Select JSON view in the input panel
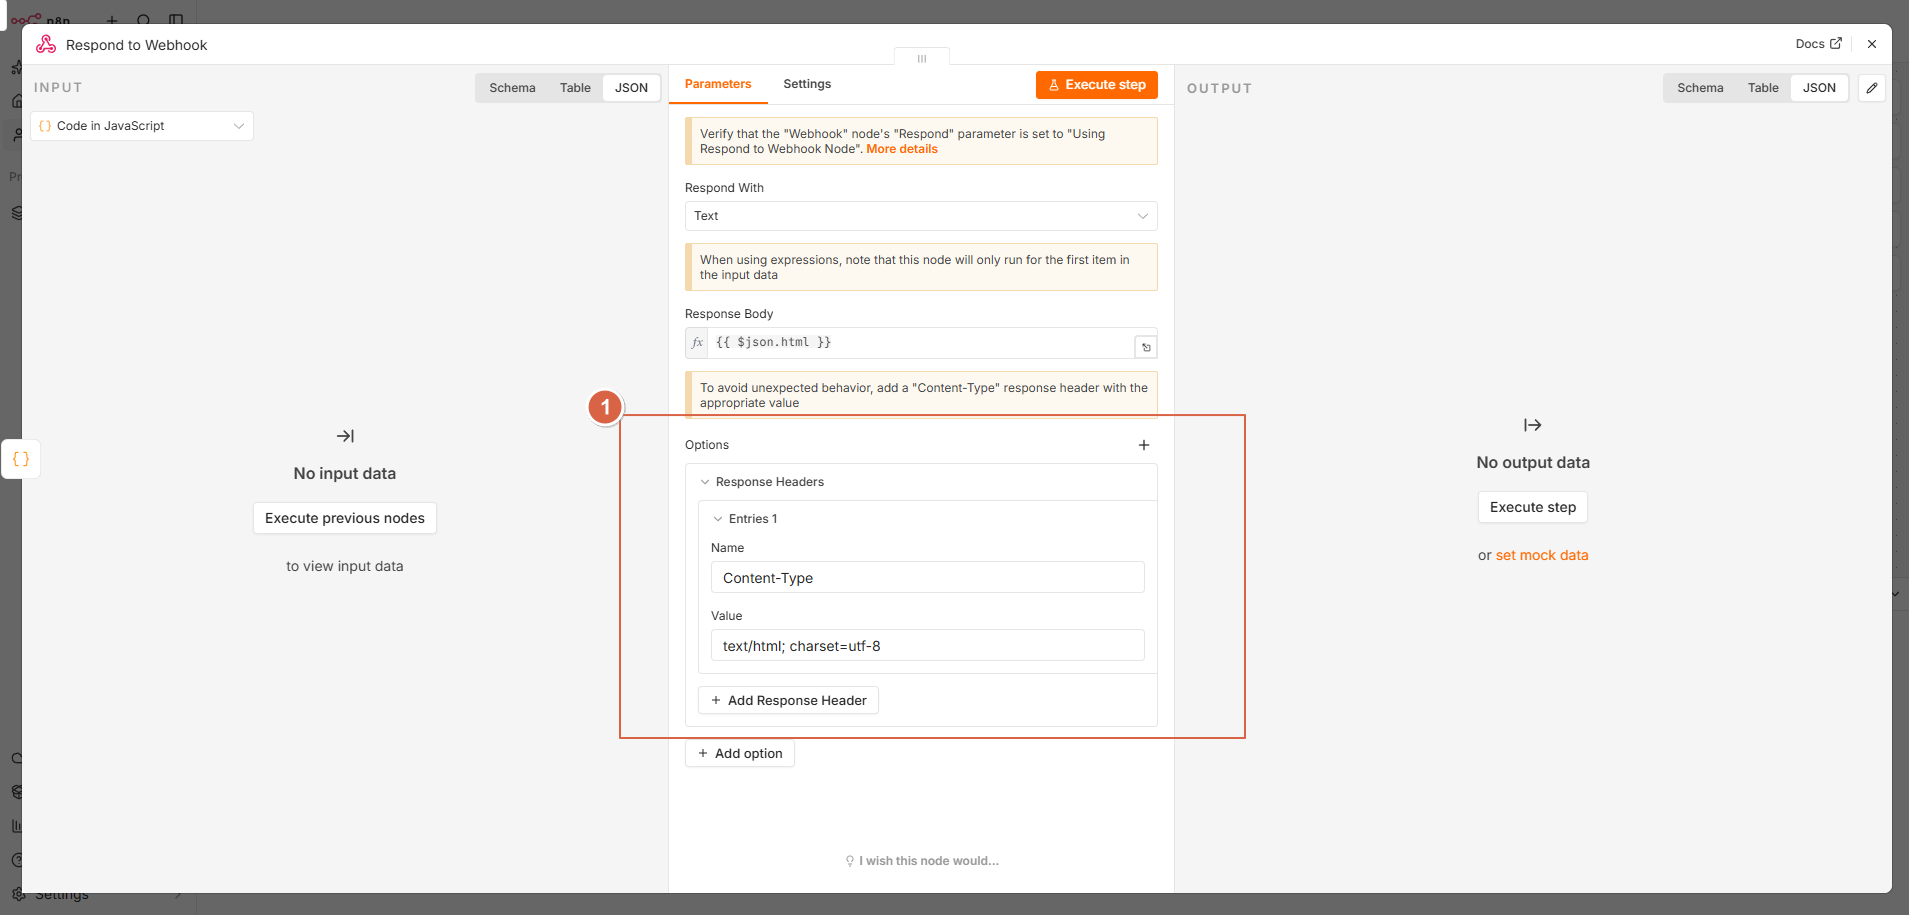The image size is (1909, 915). (x=631, y=88)
